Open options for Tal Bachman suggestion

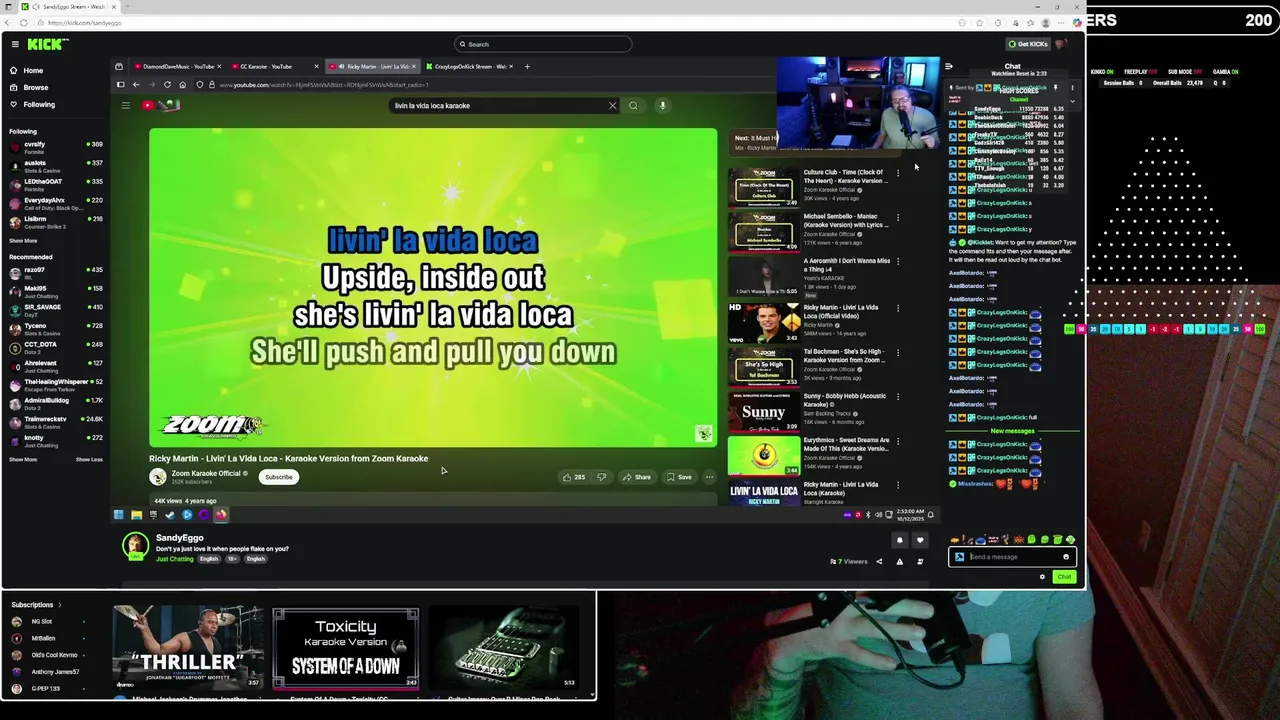[x=898, y=352]
